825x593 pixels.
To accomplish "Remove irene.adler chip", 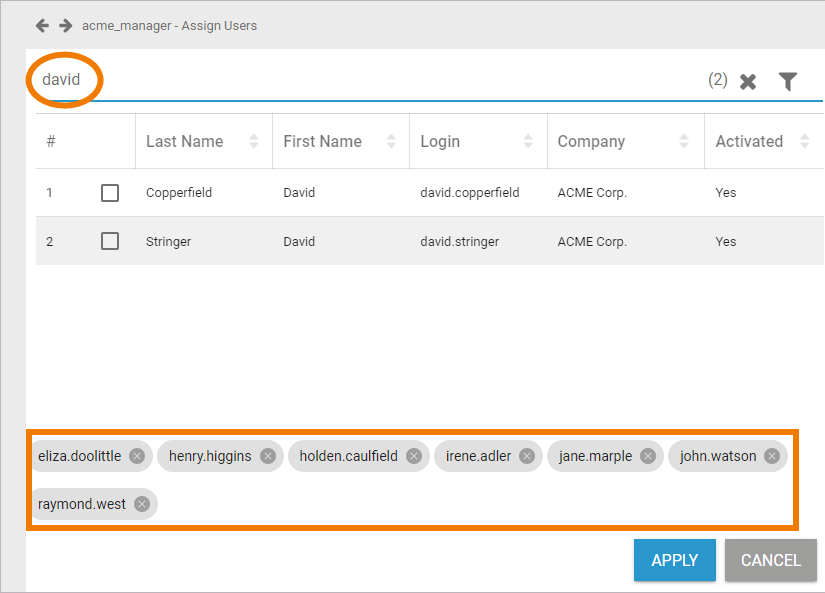I will click(x=527, y=456).
